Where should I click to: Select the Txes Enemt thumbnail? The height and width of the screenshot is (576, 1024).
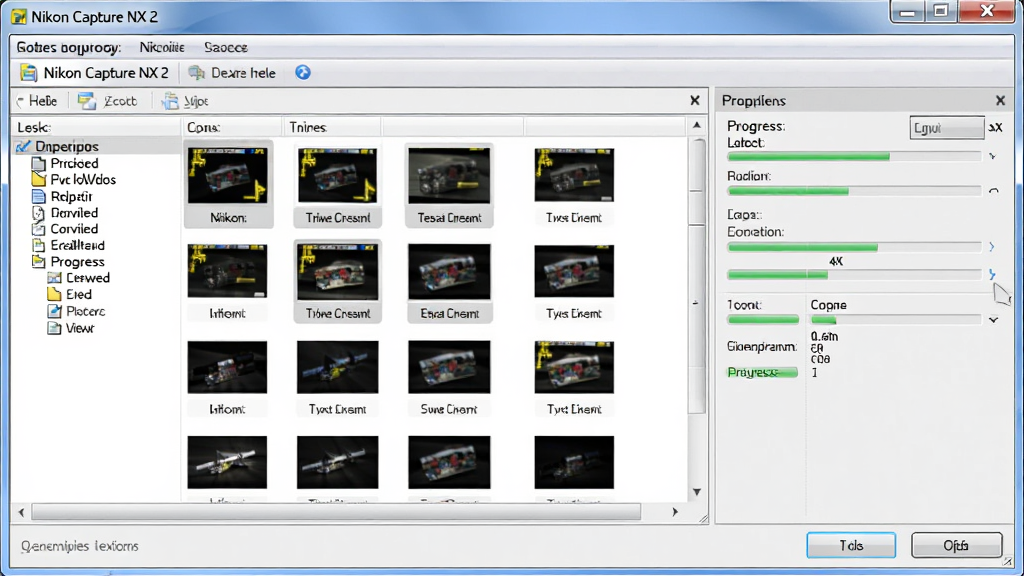click(x=574, y=185)
